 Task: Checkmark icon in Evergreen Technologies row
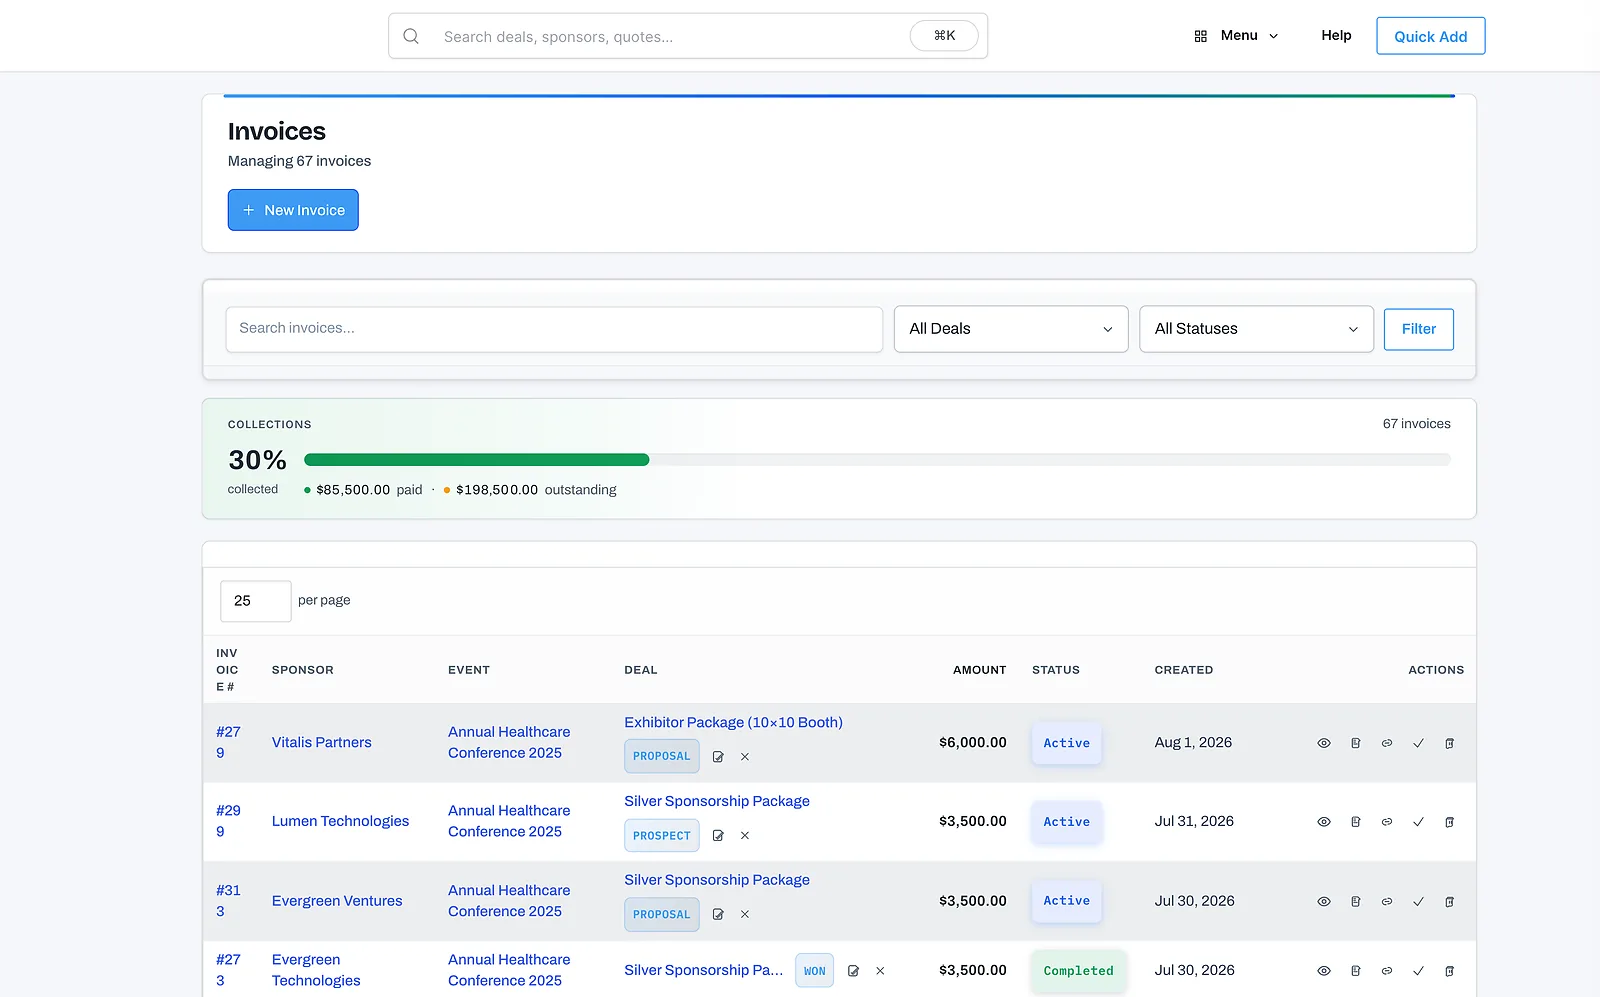[x=1418, y=971]
